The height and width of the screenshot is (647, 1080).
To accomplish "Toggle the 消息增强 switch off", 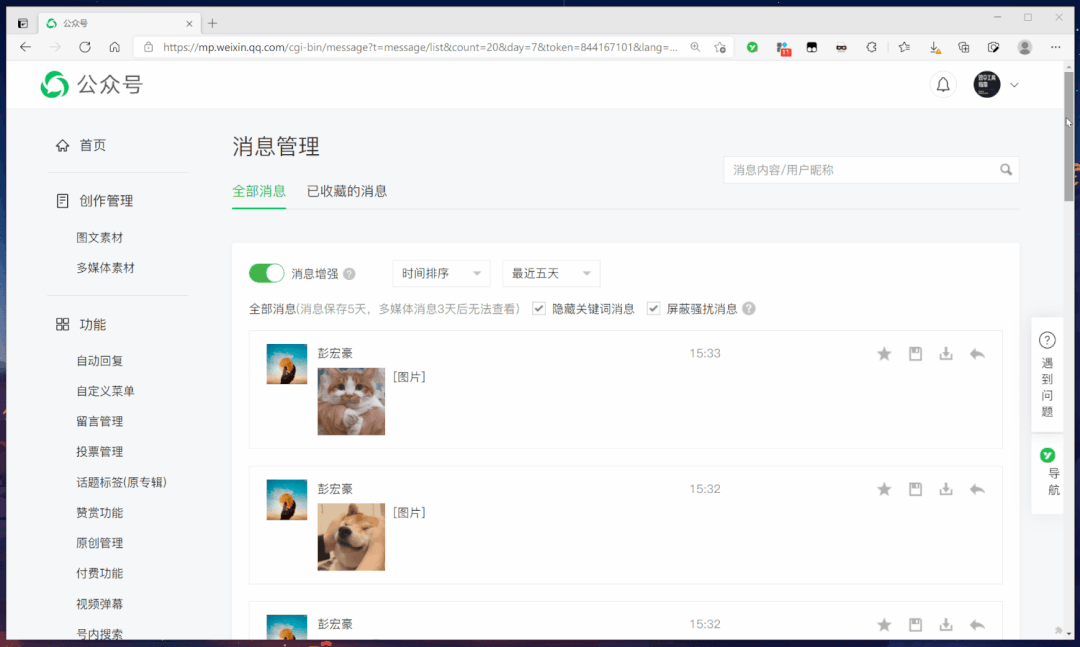I will tap(266, 272).
